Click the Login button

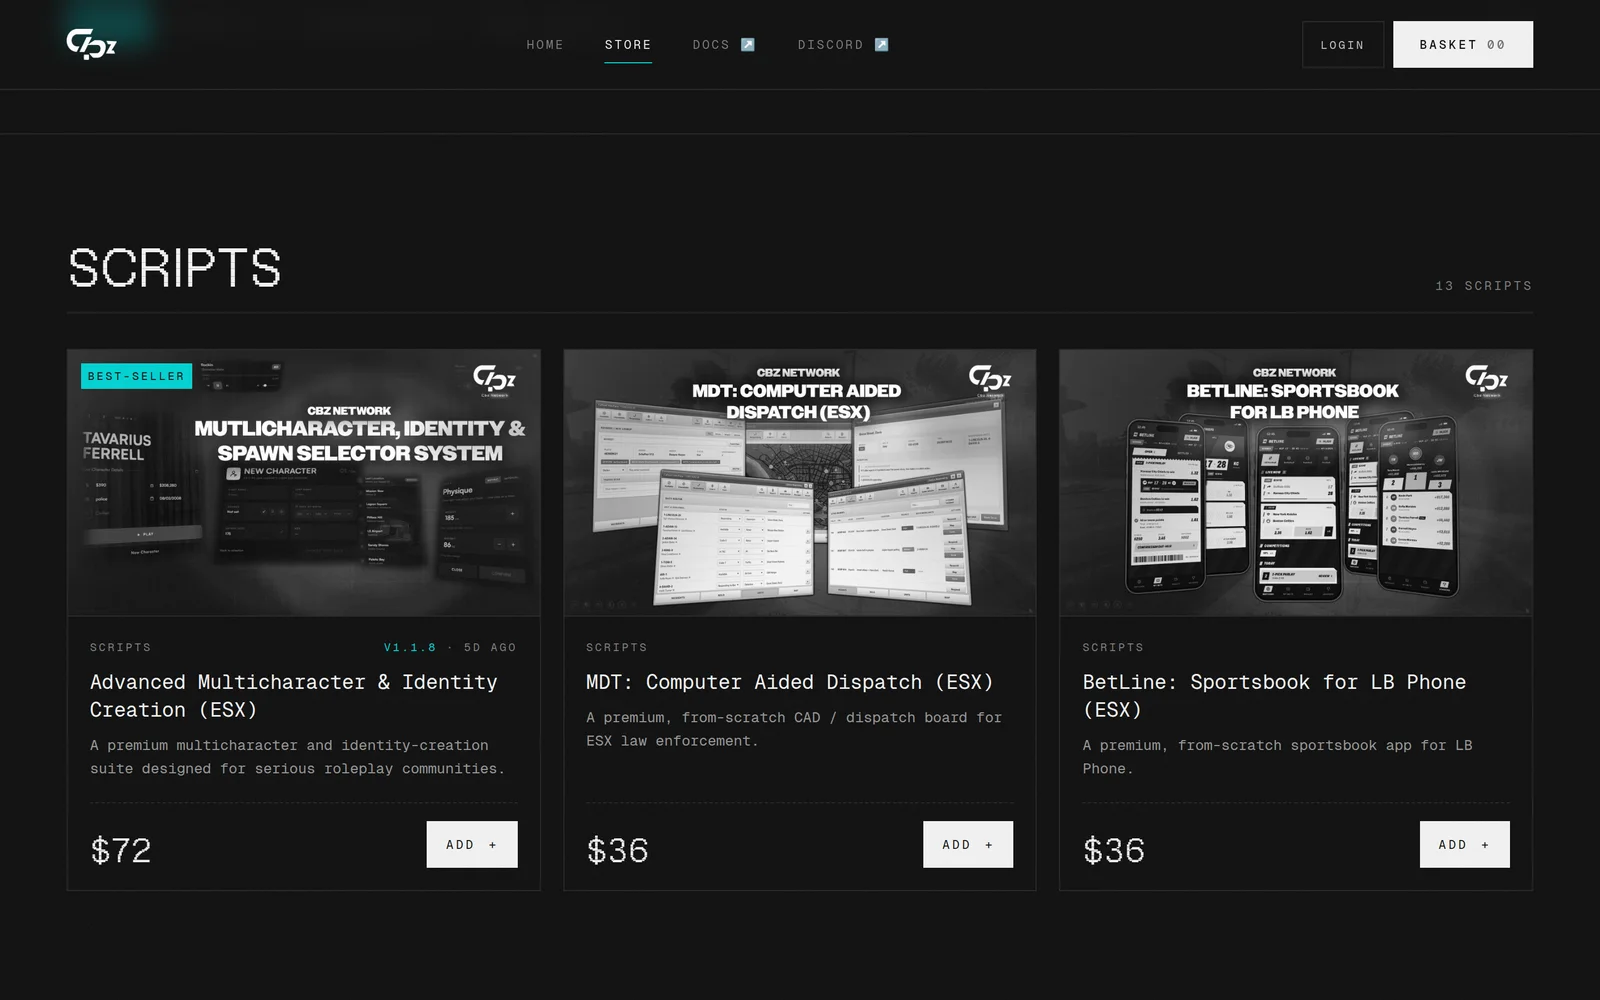[1342, 45]
